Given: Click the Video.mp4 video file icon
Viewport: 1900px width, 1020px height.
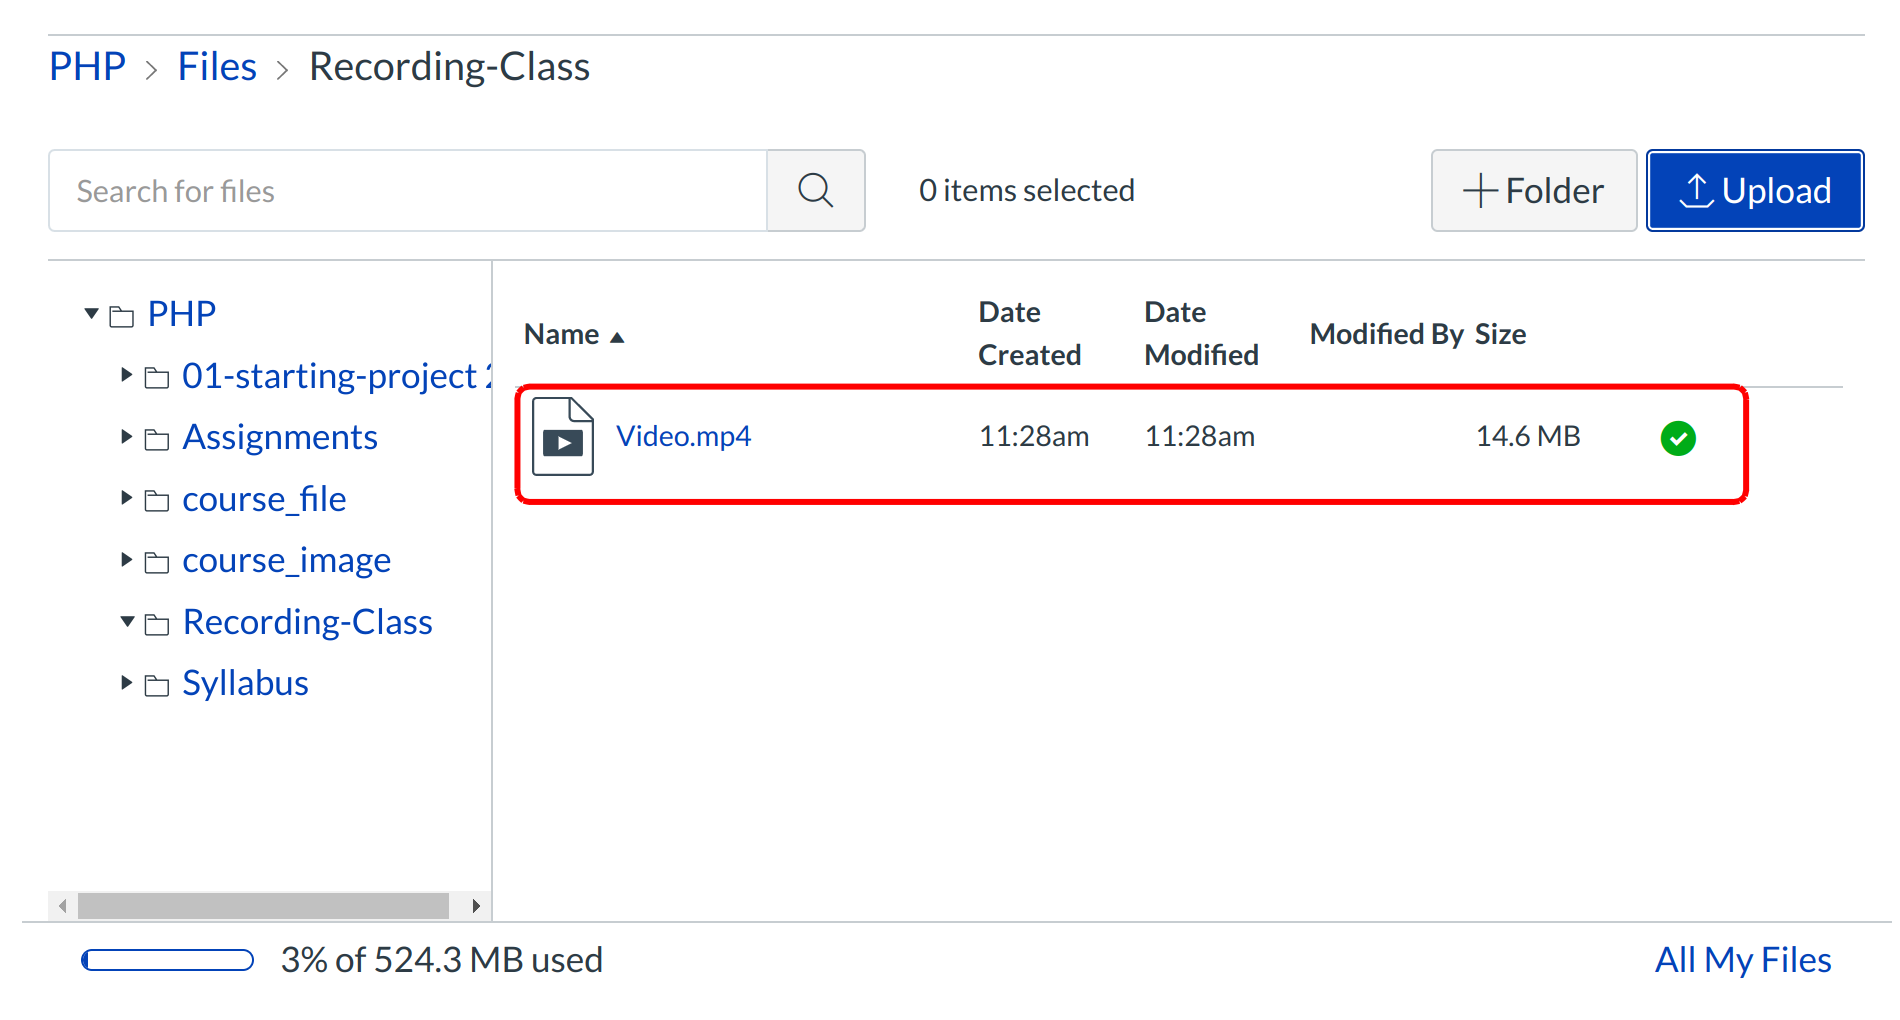Looking at the screenshot, I should tap(562, 437).
